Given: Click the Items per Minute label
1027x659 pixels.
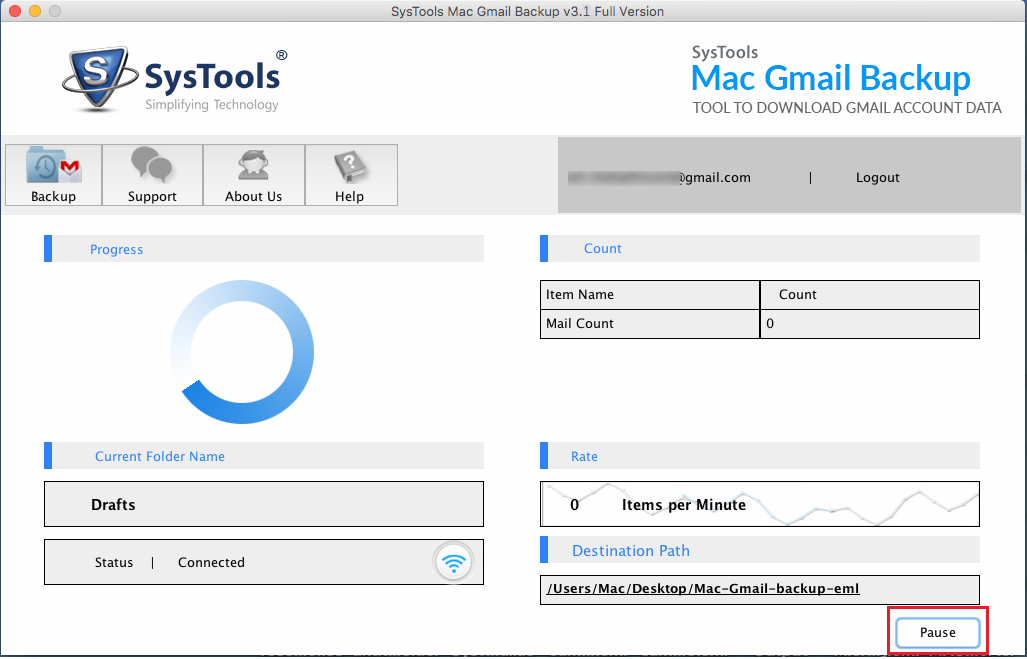Looking at the screenshot, I should 684,505.
